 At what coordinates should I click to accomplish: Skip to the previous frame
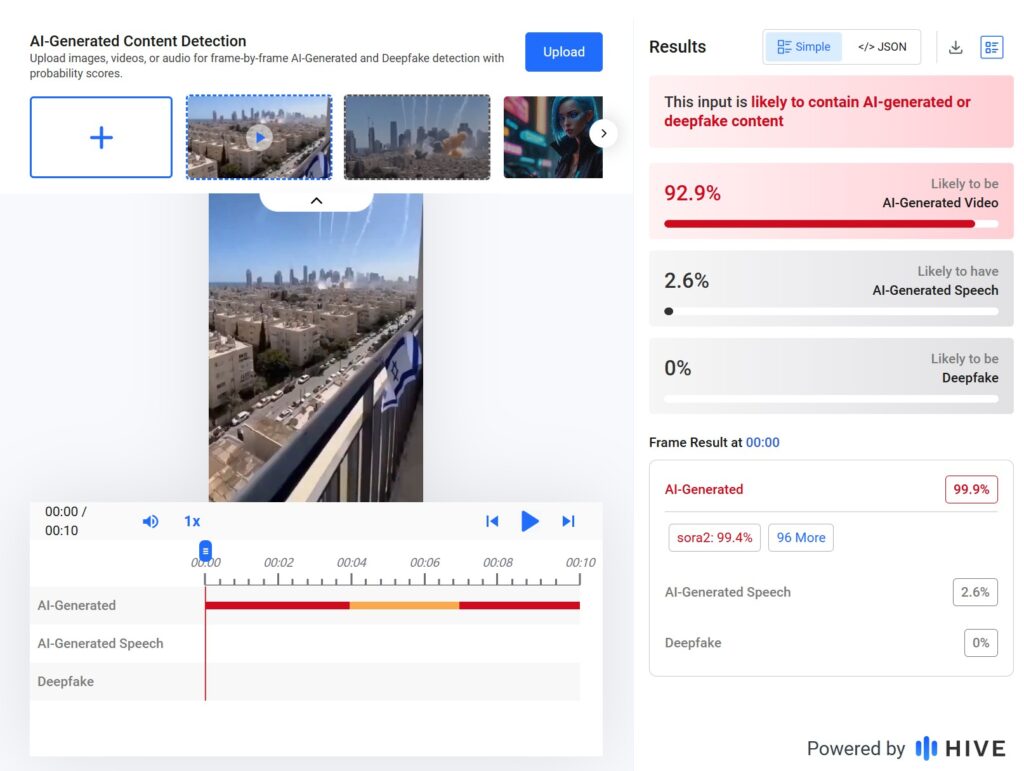492,521
